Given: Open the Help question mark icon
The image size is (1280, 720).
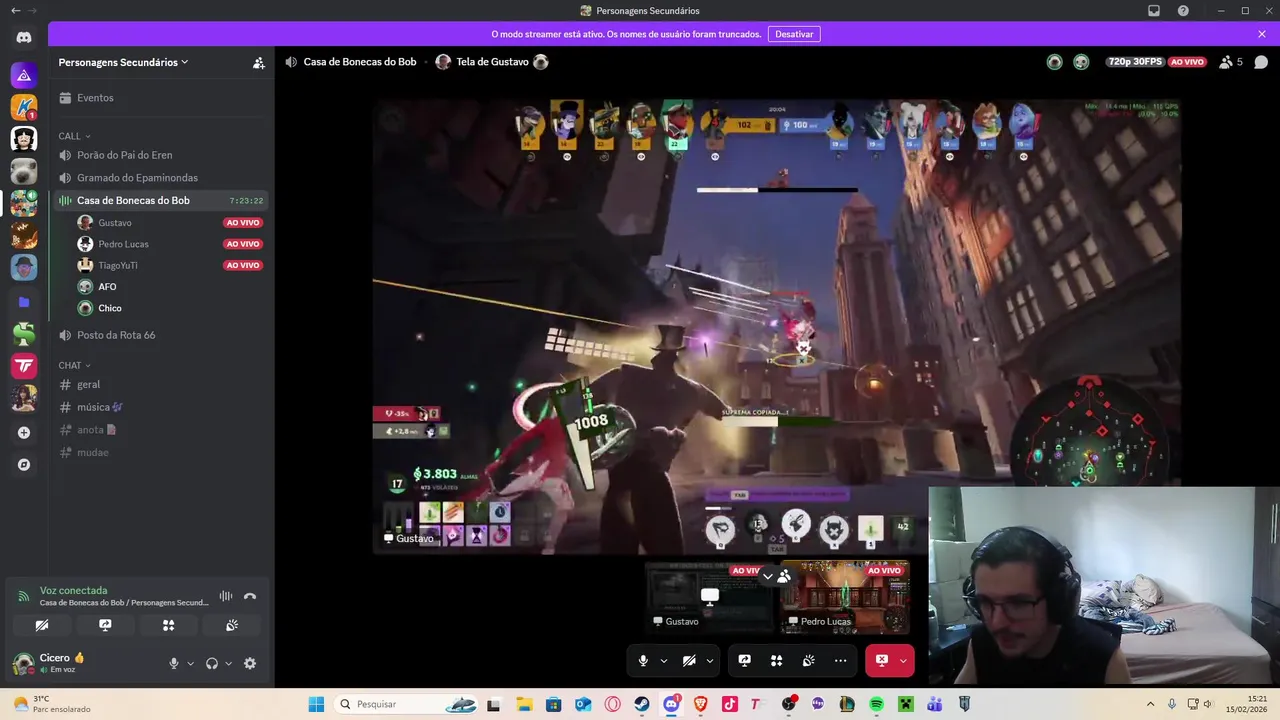Looking at the screenshot, I should click(1184, 11).
